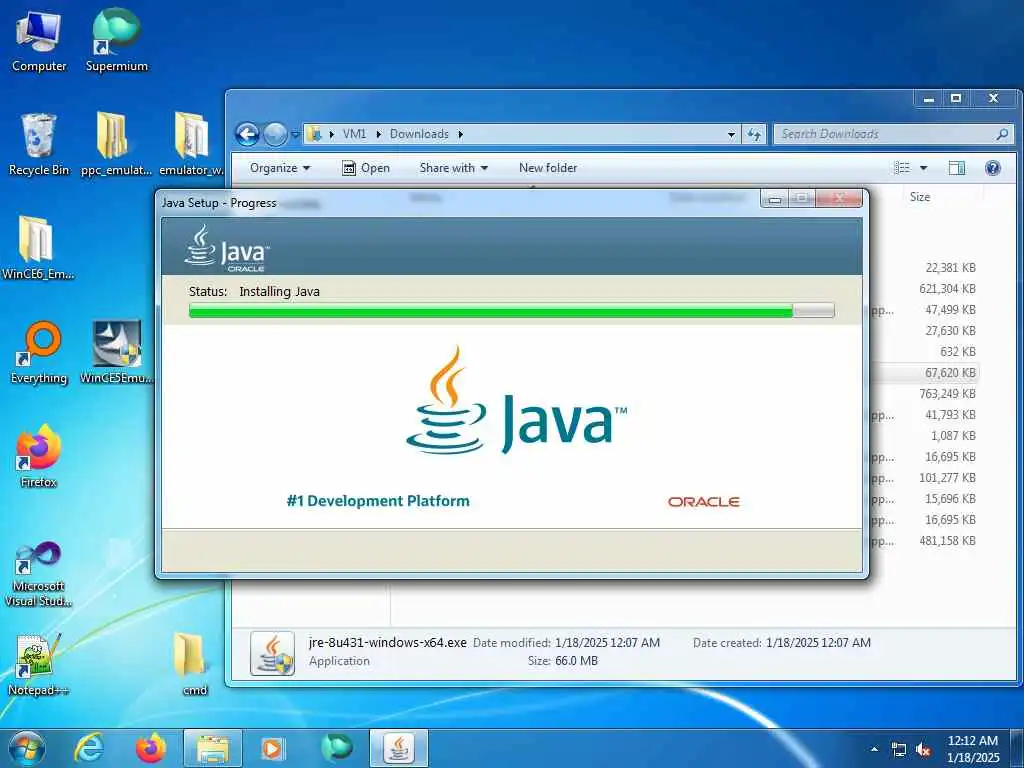
Task: Expand the arrow after Downloads breadcrumb
Action: (460, 134)
